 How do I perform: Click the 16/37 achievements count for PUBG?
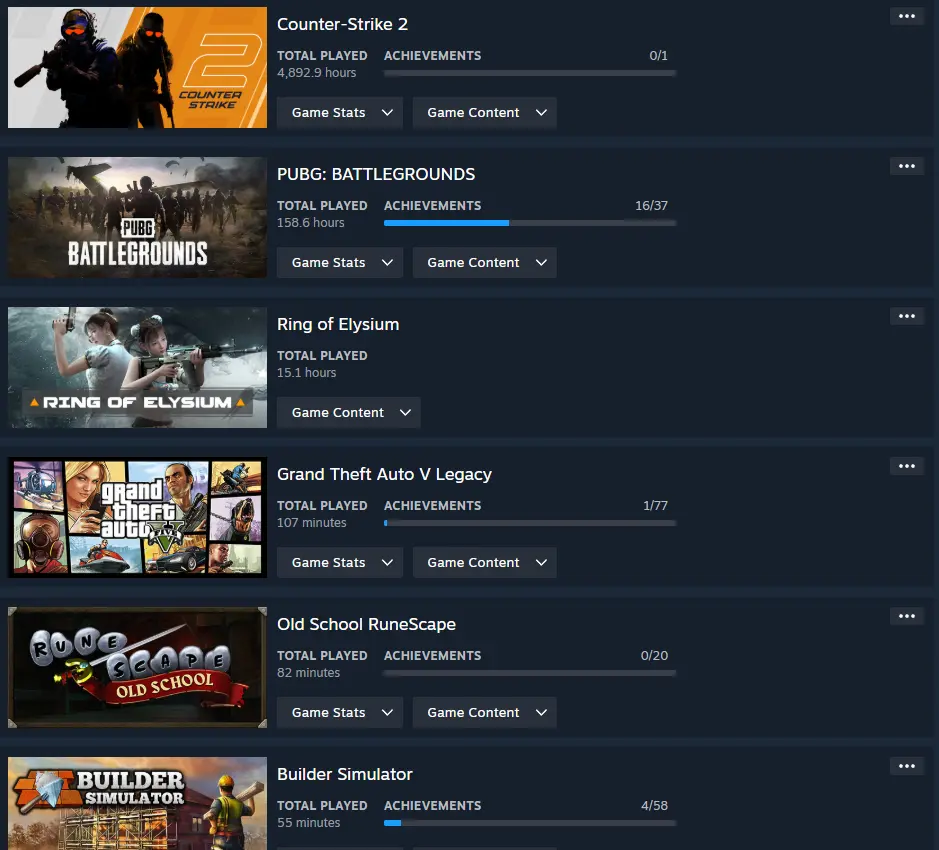tap(652, 205)
